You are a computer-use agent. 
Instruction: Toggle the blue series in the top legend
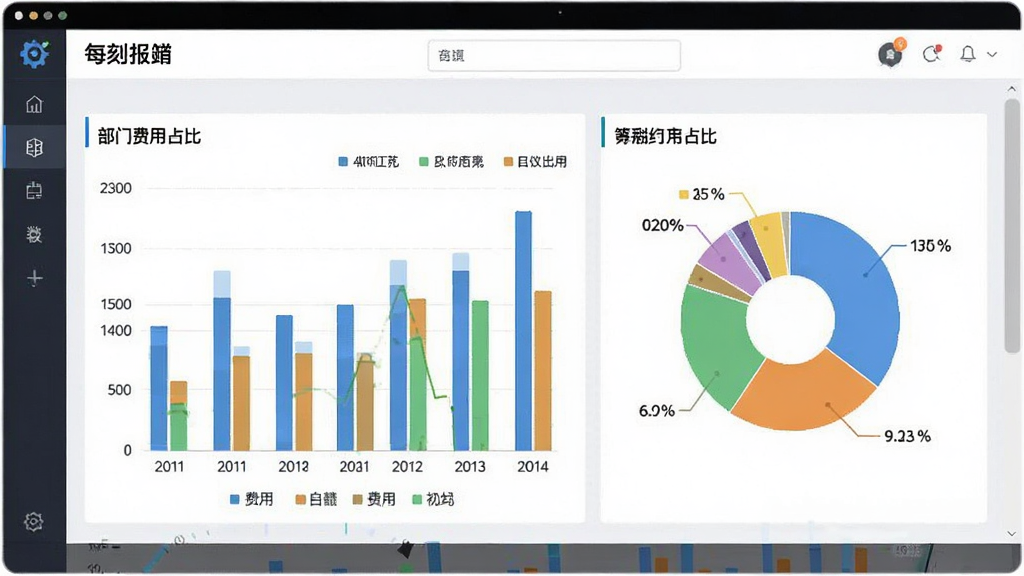coord(368,161)
